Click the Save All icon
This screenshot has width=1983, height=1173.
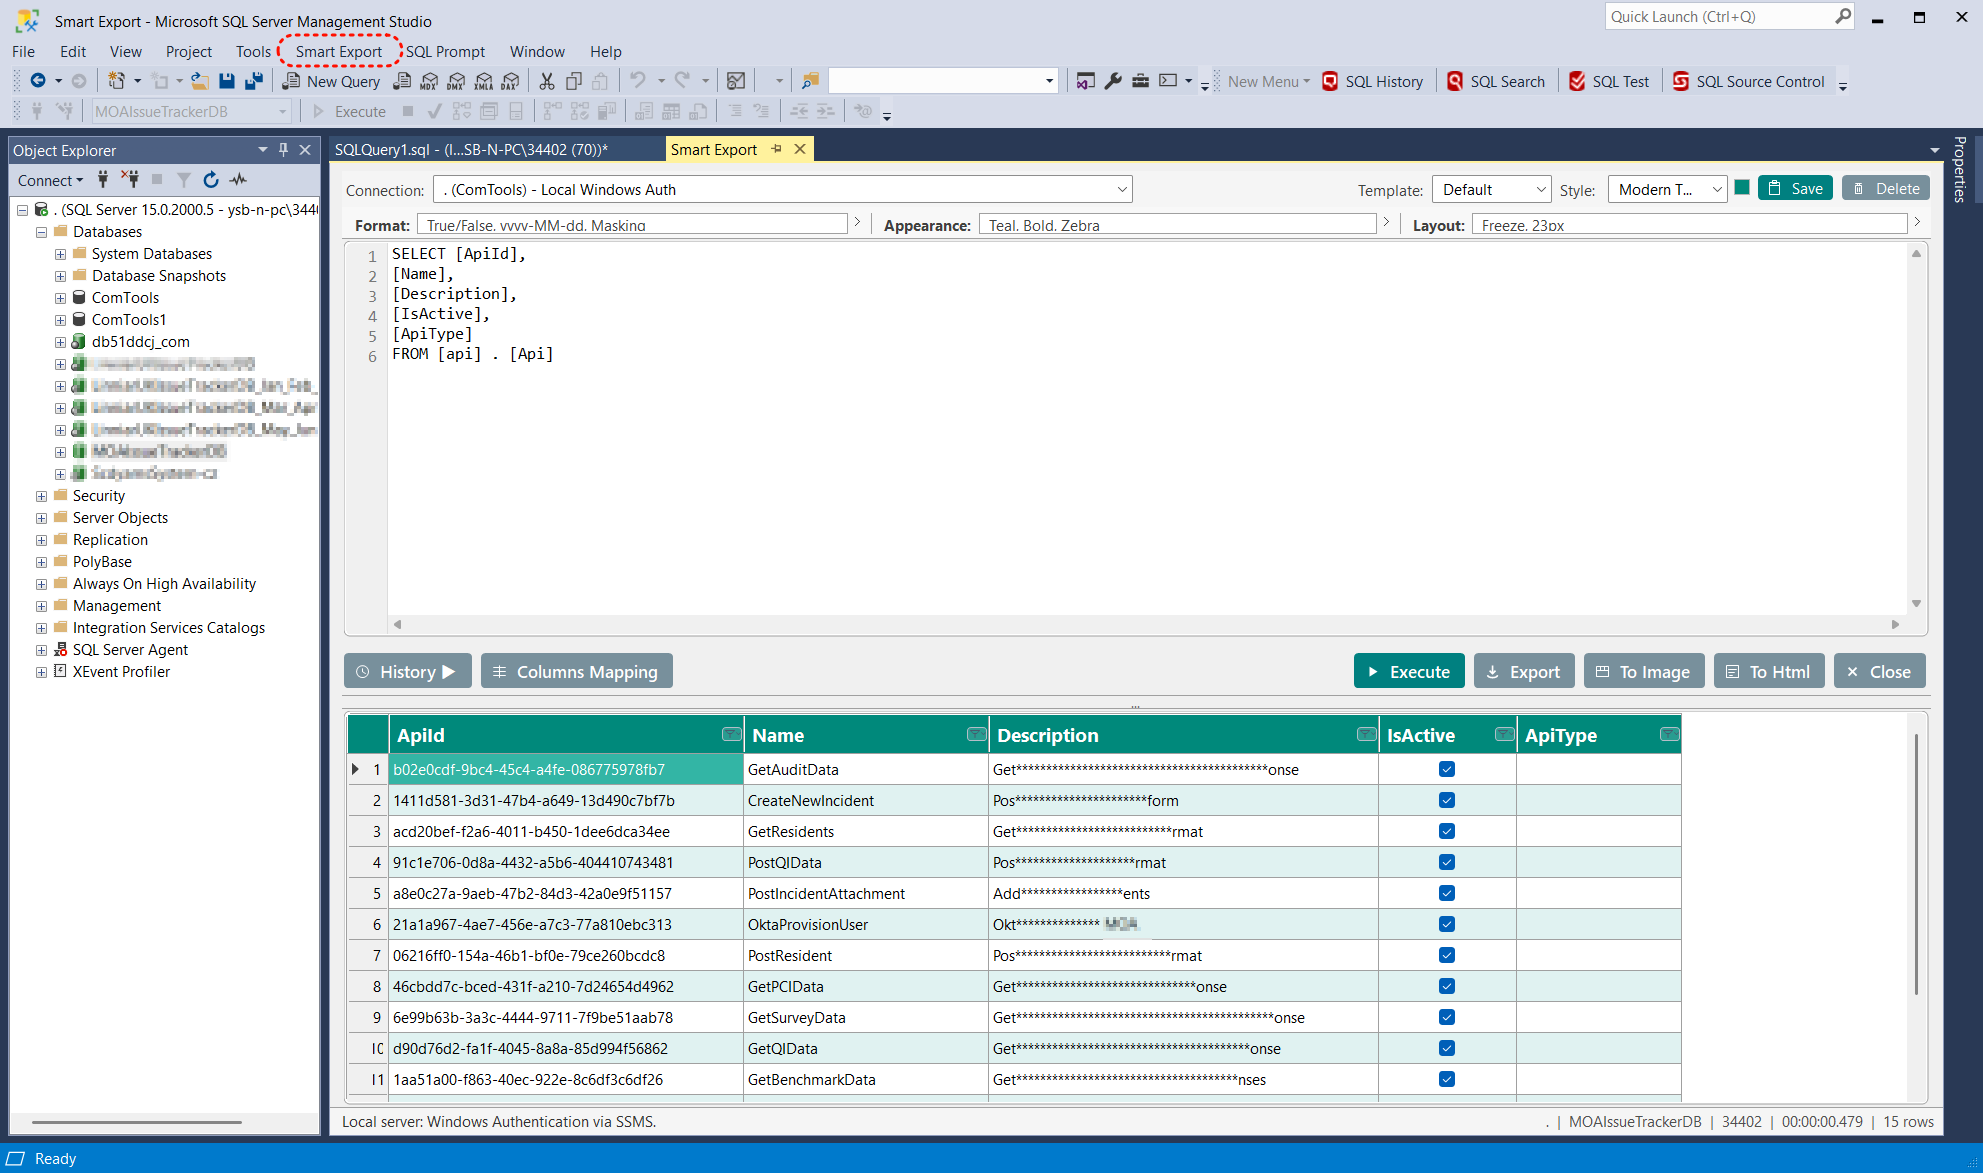(254, 81)
